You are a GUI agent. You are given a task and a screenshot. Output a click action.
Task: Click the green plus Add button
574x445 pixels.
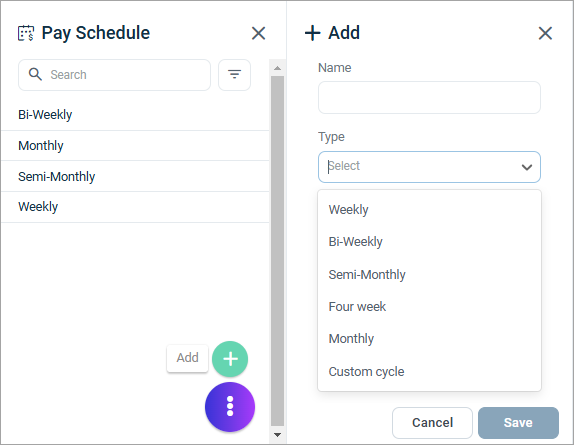coord(230,359)
